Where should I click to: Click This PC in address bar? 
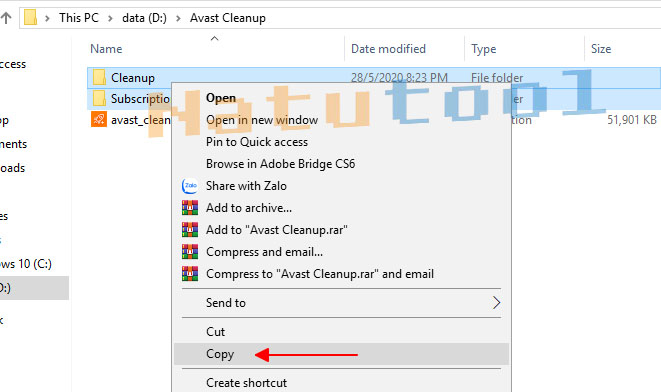point(79,18)
